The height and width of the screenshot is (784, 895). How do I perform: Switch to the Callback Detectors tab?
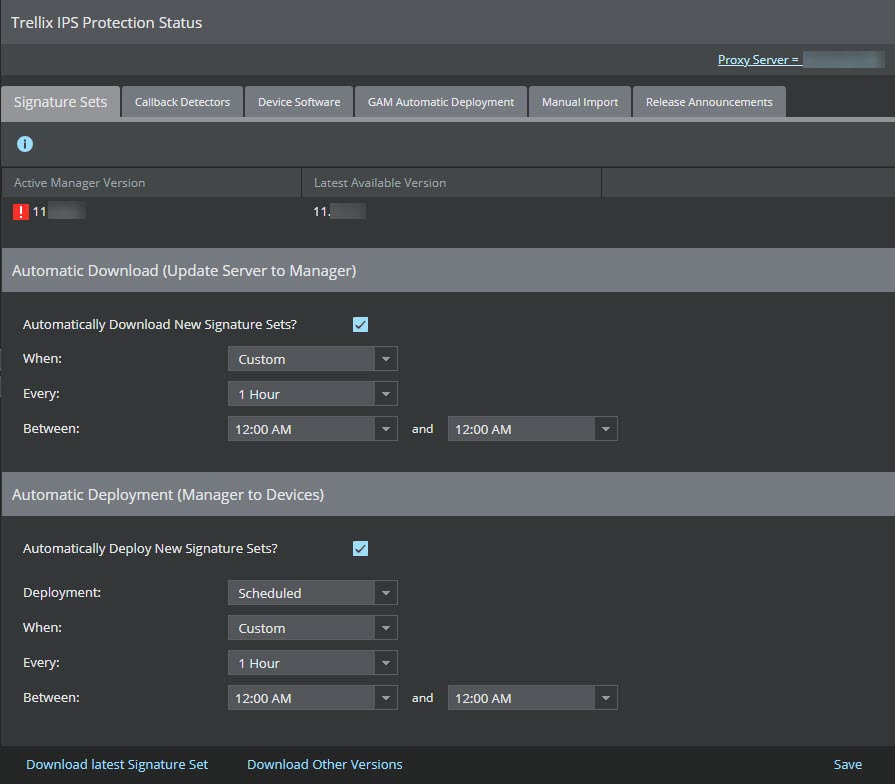[x=182, y=102]
